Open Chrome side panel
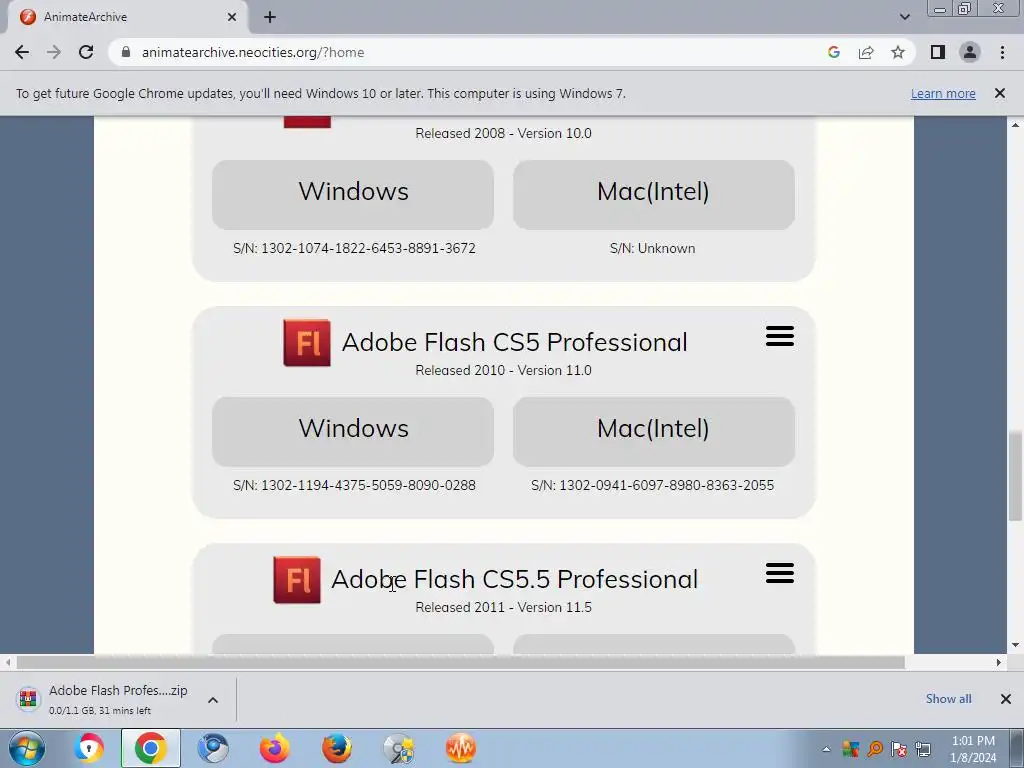The image size is (1024, 768). coord(938,52)
